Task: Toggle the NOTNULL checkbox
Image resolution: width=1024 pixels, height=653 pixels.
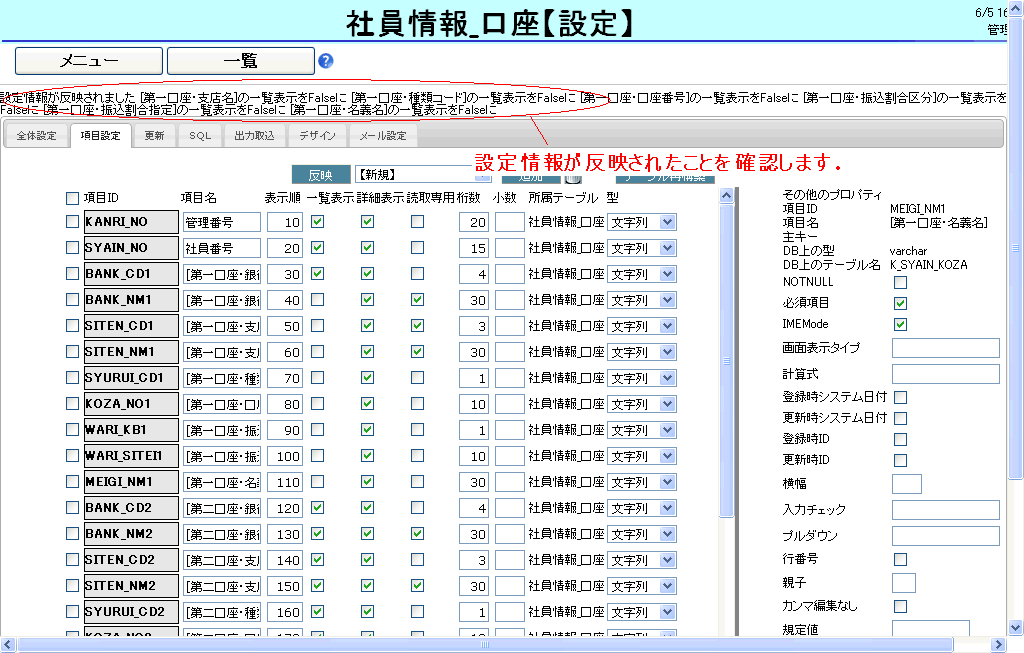Action: pos(900,283)
